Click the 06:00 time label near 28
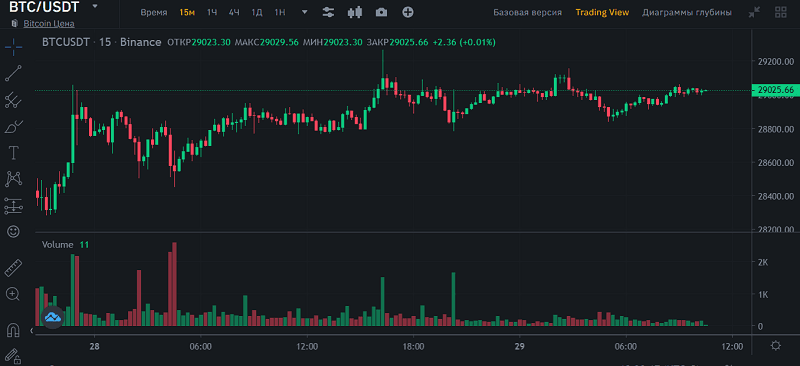Screen dimensions: 800x366 click(201, 346)
